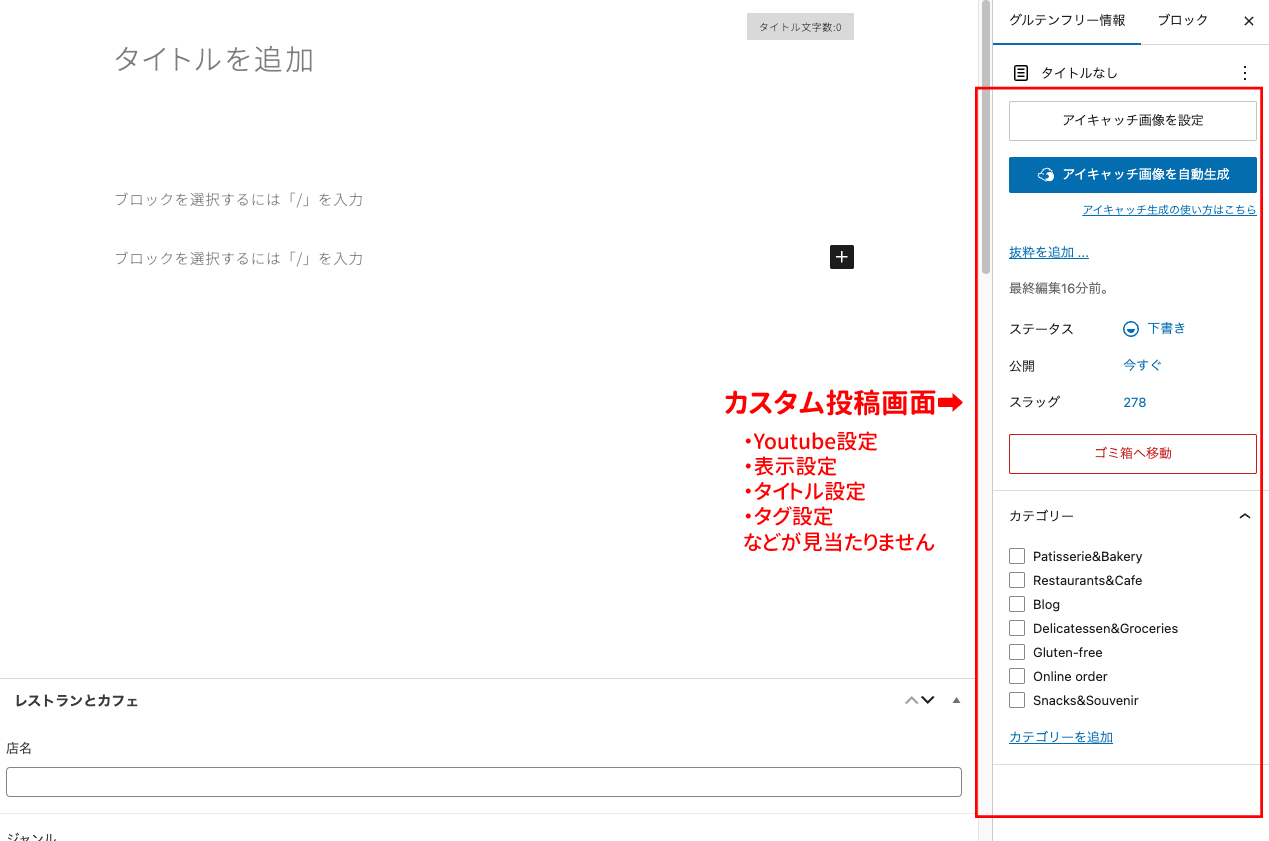Select the グルテンフリー情報 tab
This screenshot has width=1269, height=841.
click(1066, 21)
